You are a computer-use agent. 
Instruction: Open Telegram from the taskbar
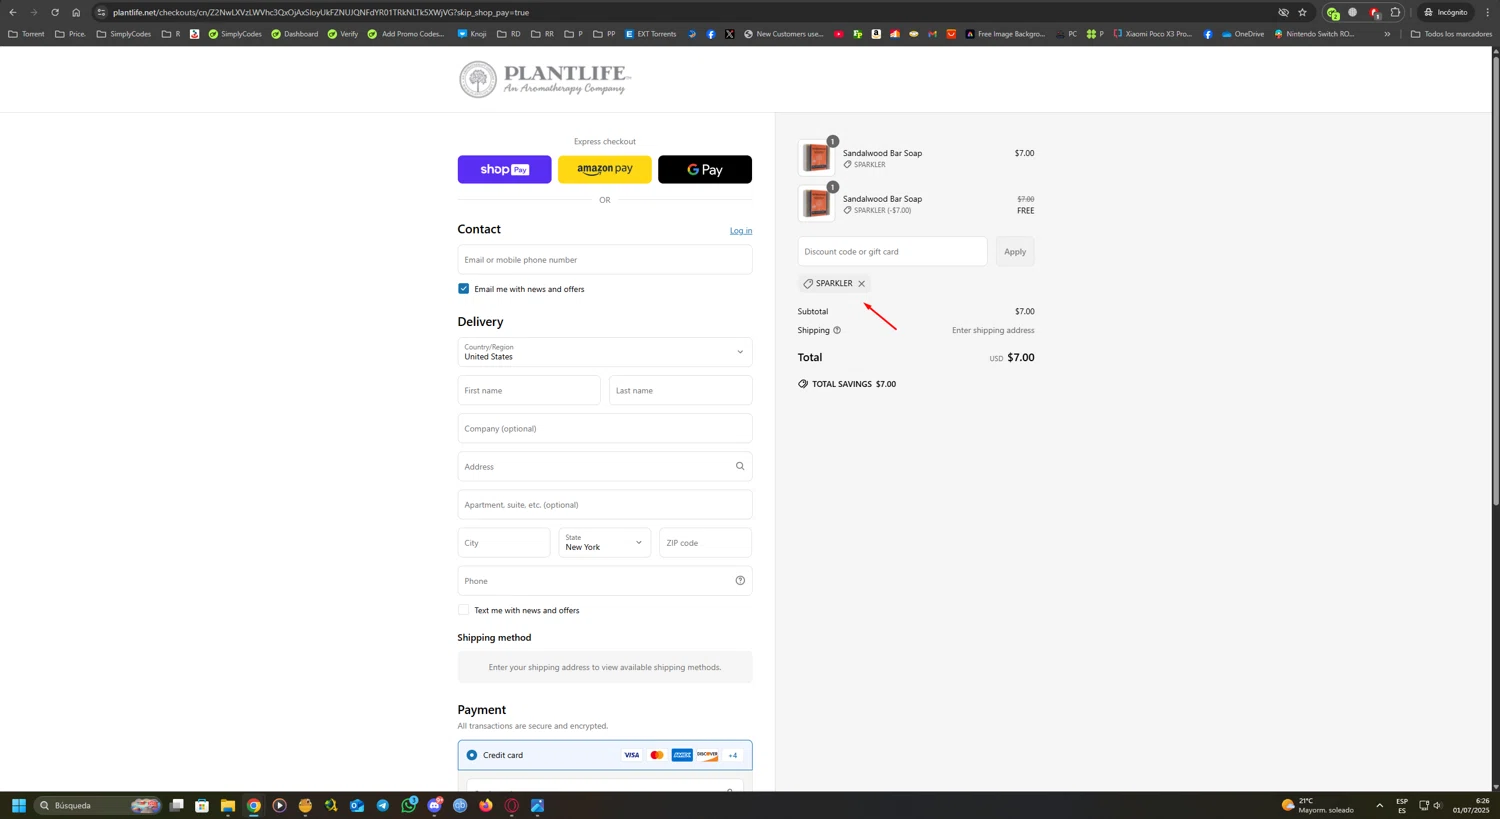point(383,806)
